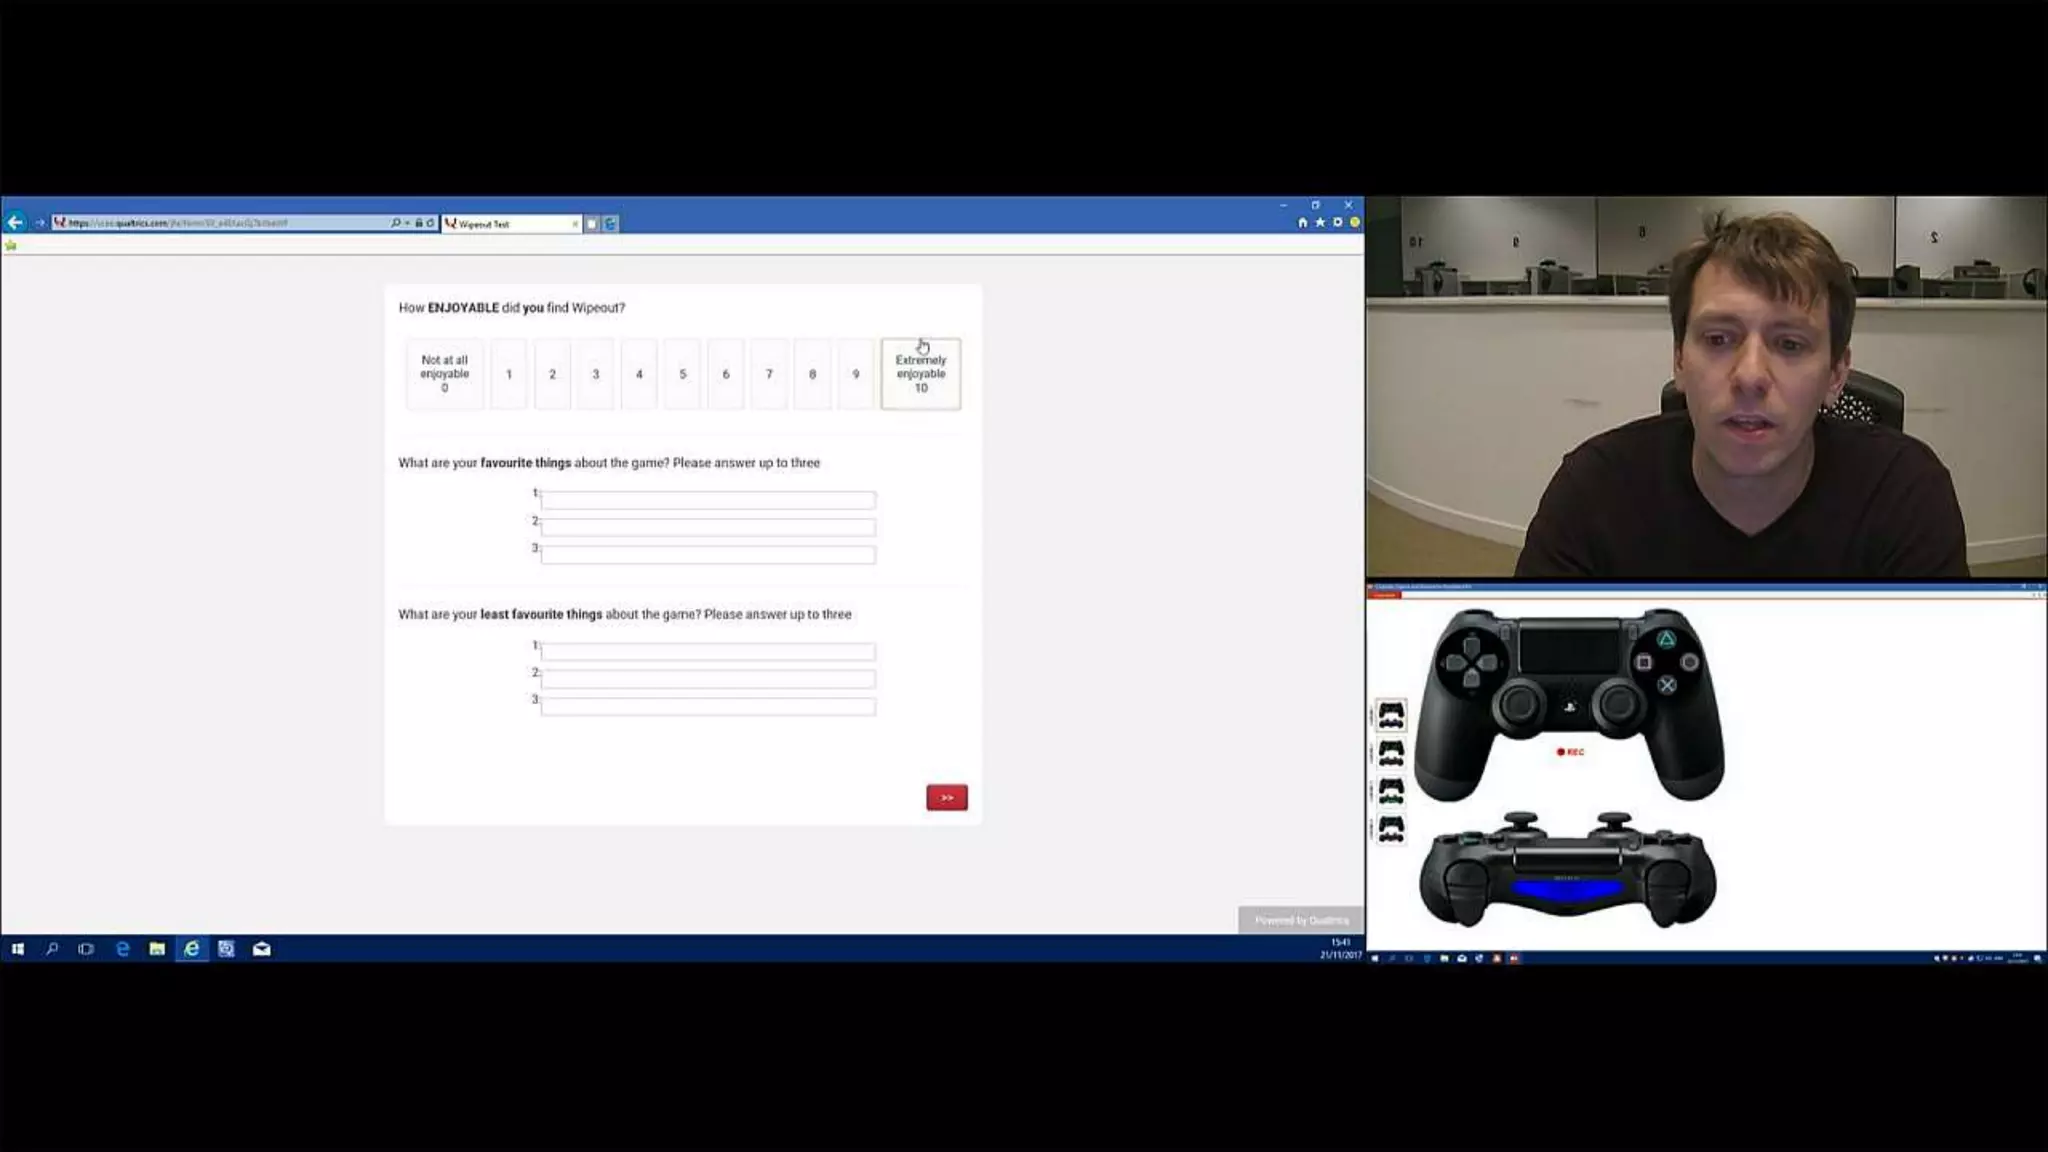Open the browser tools gear icon
2048x1152 pixels.
[x=1337, y=222]
